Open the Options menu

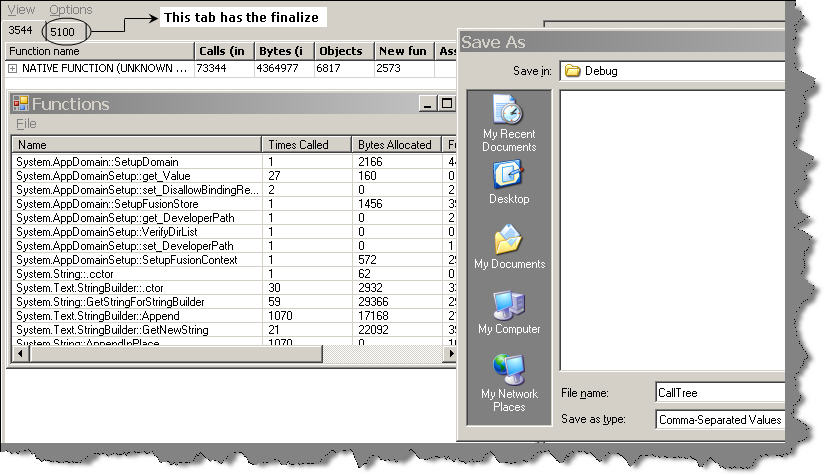(x=71, y=9)
